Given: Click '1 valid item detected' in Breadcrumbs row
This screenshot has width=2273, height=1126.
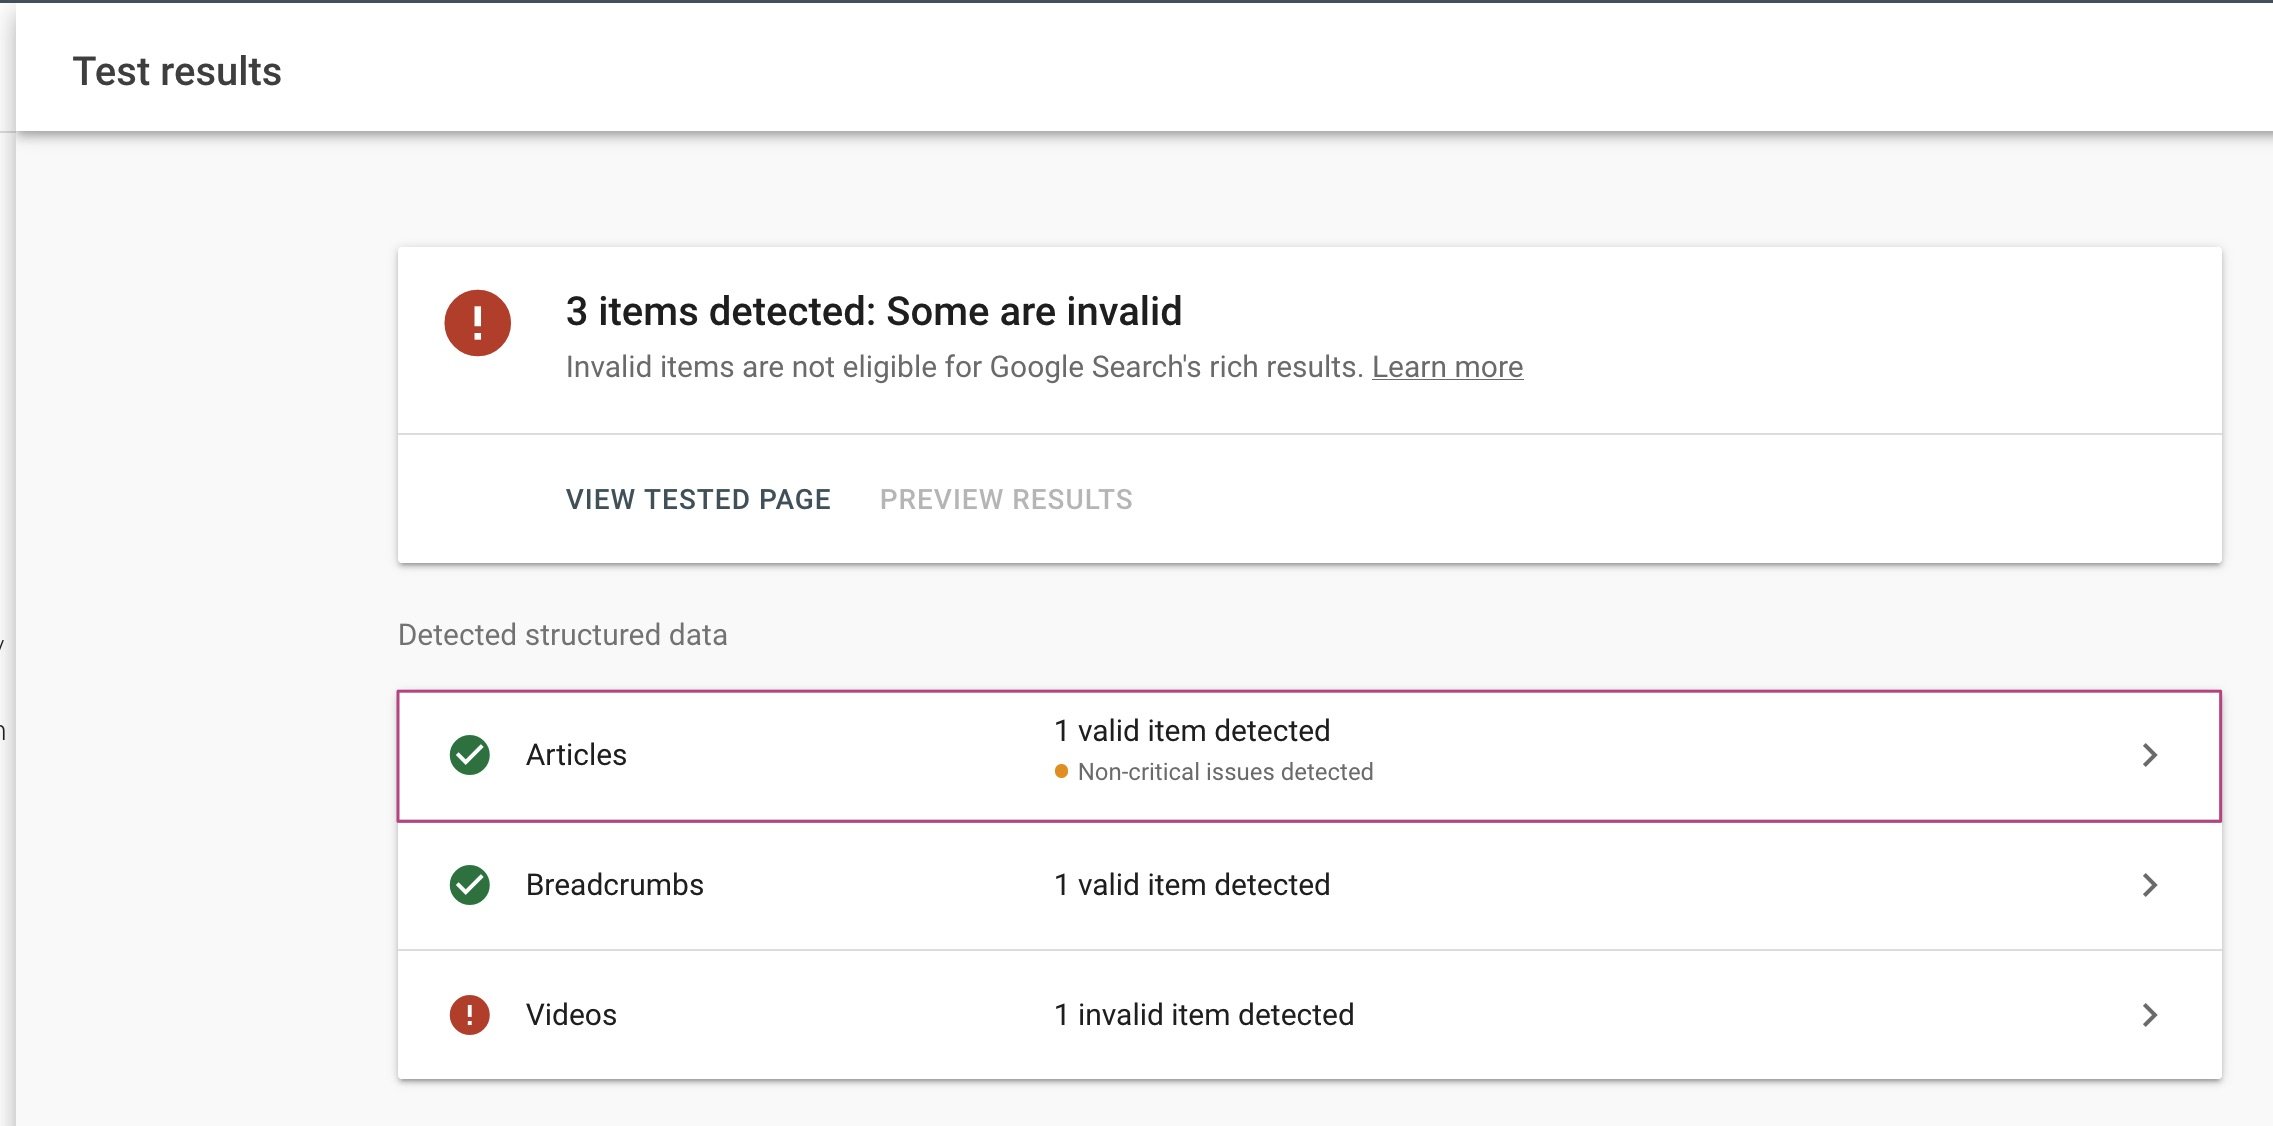Looking at the screenshot, I should (1191, 885).
